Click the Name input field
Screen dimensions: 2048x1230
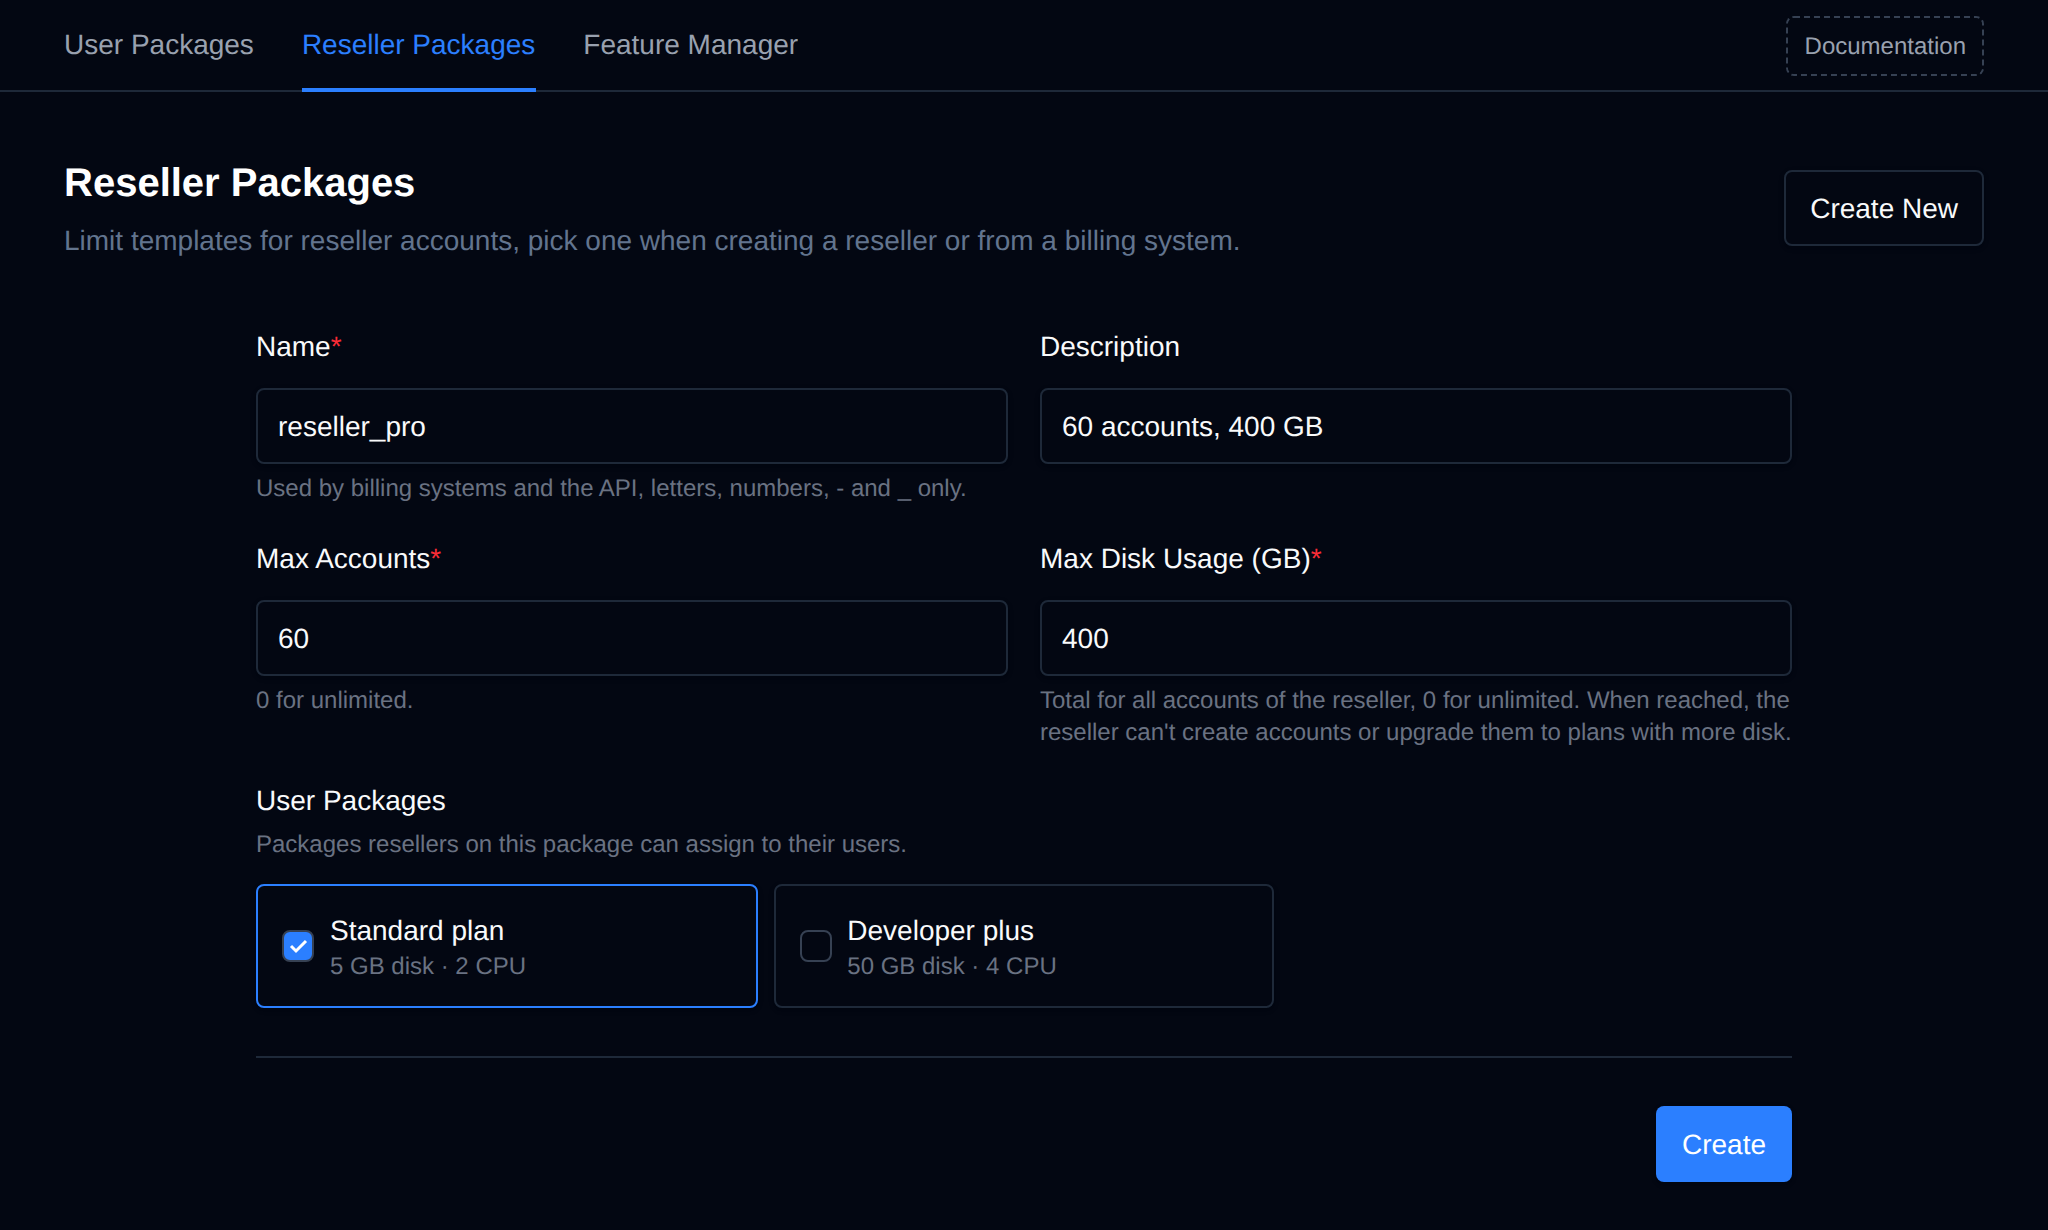pyautogui.click(x=631, y=426)
